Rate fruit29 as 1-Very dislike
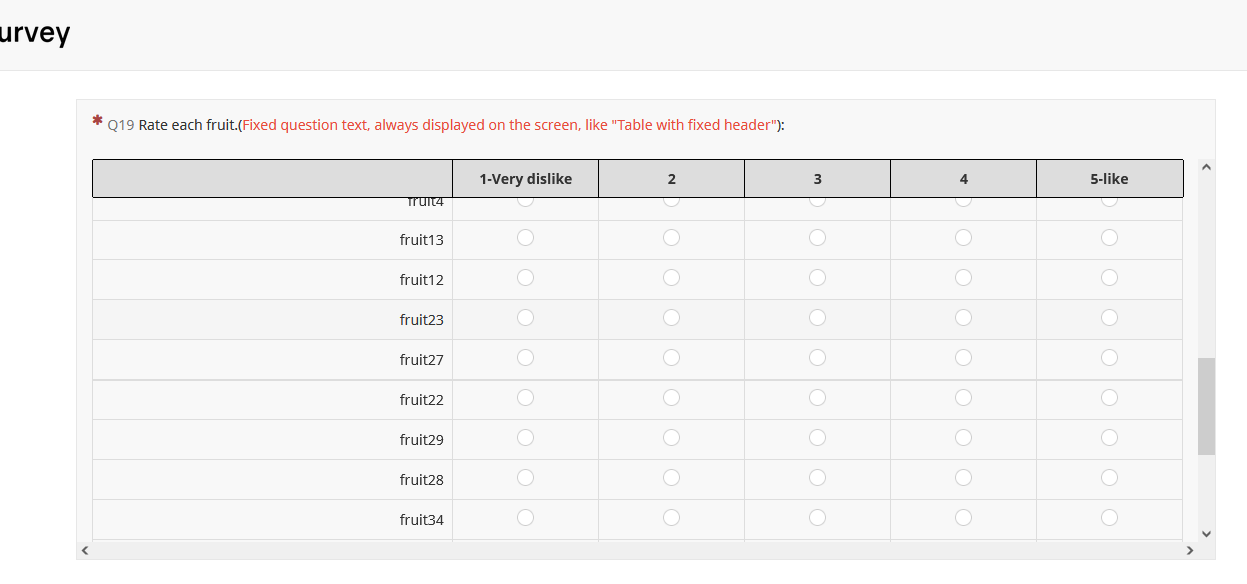 [526, 438]
